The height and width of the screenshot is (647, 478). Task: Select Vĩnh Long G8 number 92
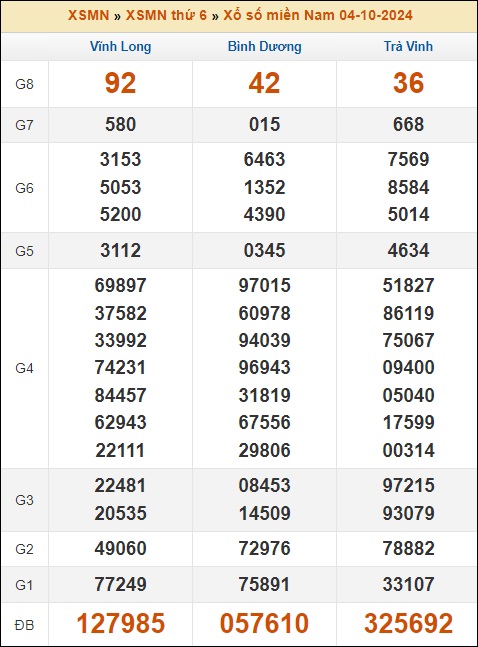click(120, 83)
